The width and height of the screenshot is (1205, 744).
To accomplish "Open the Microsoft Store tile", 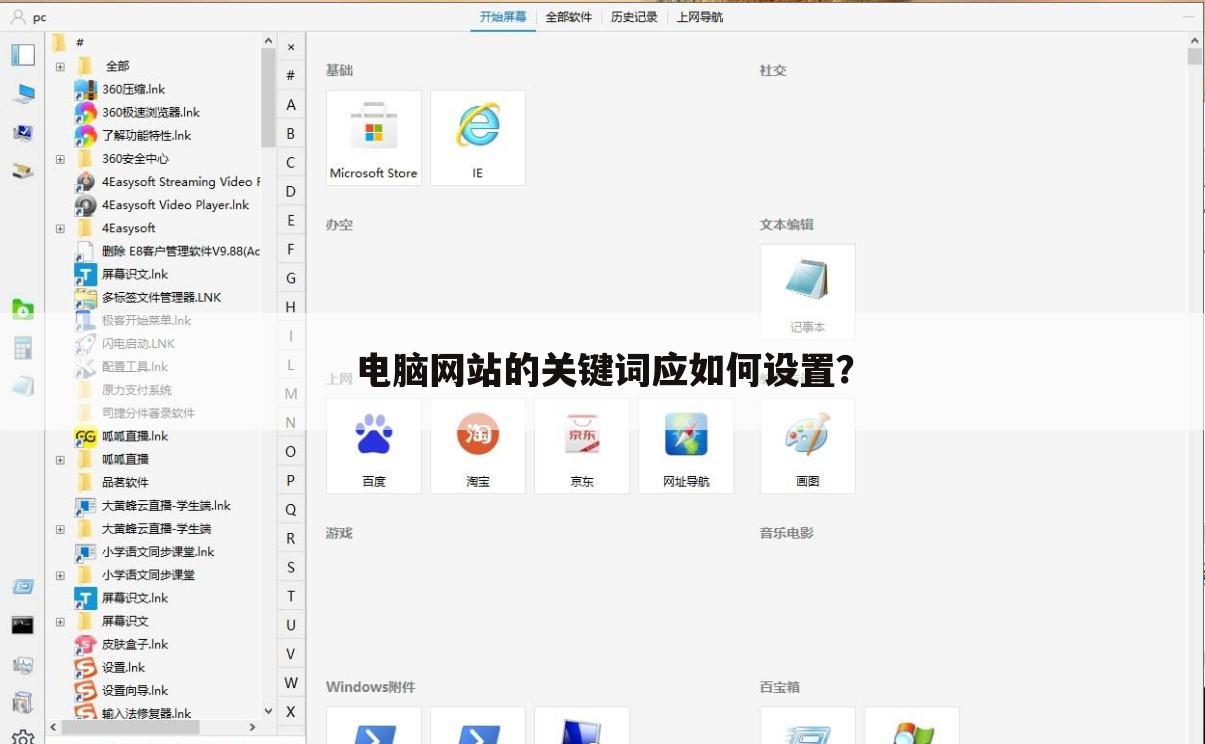I will [x=373, y=136].
